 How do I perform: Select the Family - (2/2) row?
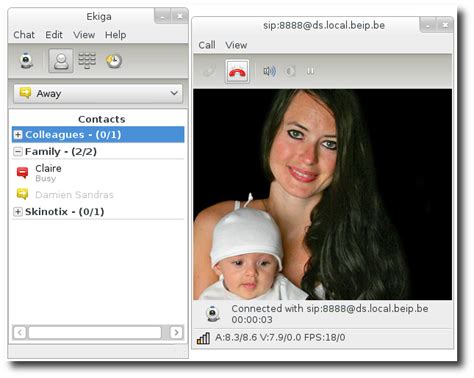click(x=98, y=152)
